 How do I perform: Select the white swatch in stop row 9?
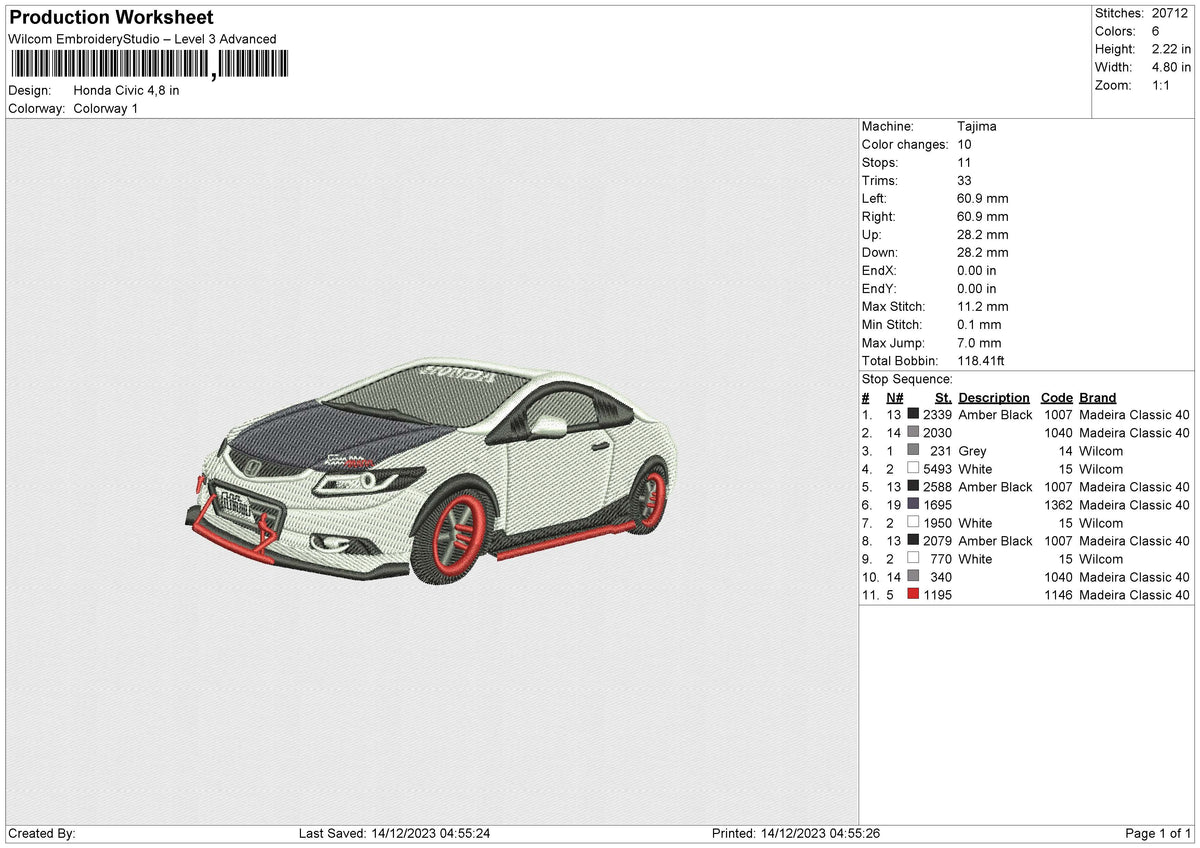[913, 558]
